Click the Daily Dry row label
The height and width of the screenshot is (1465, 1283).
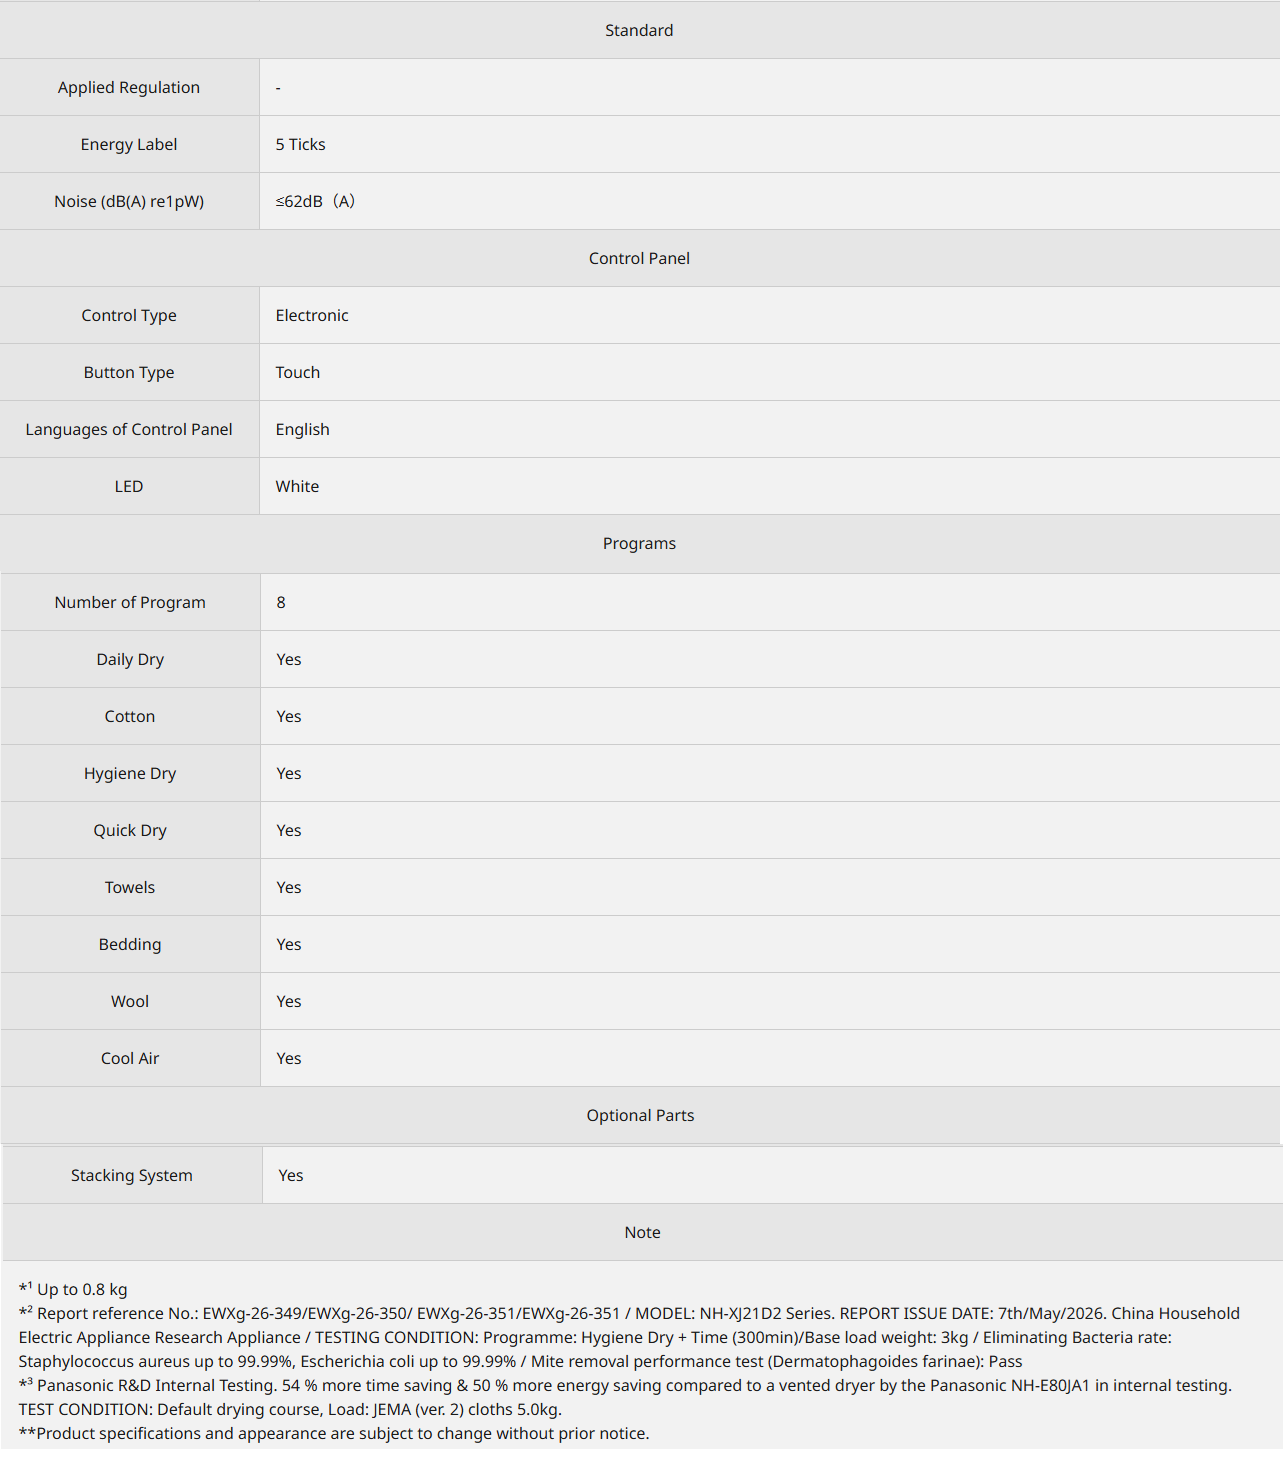(130, 659)
